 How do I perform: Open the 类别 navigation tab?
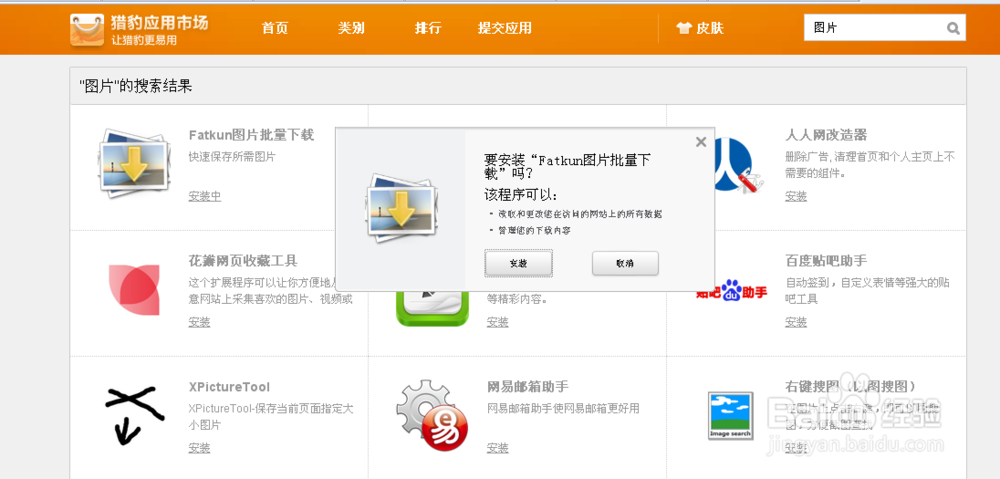click(351, 28)
